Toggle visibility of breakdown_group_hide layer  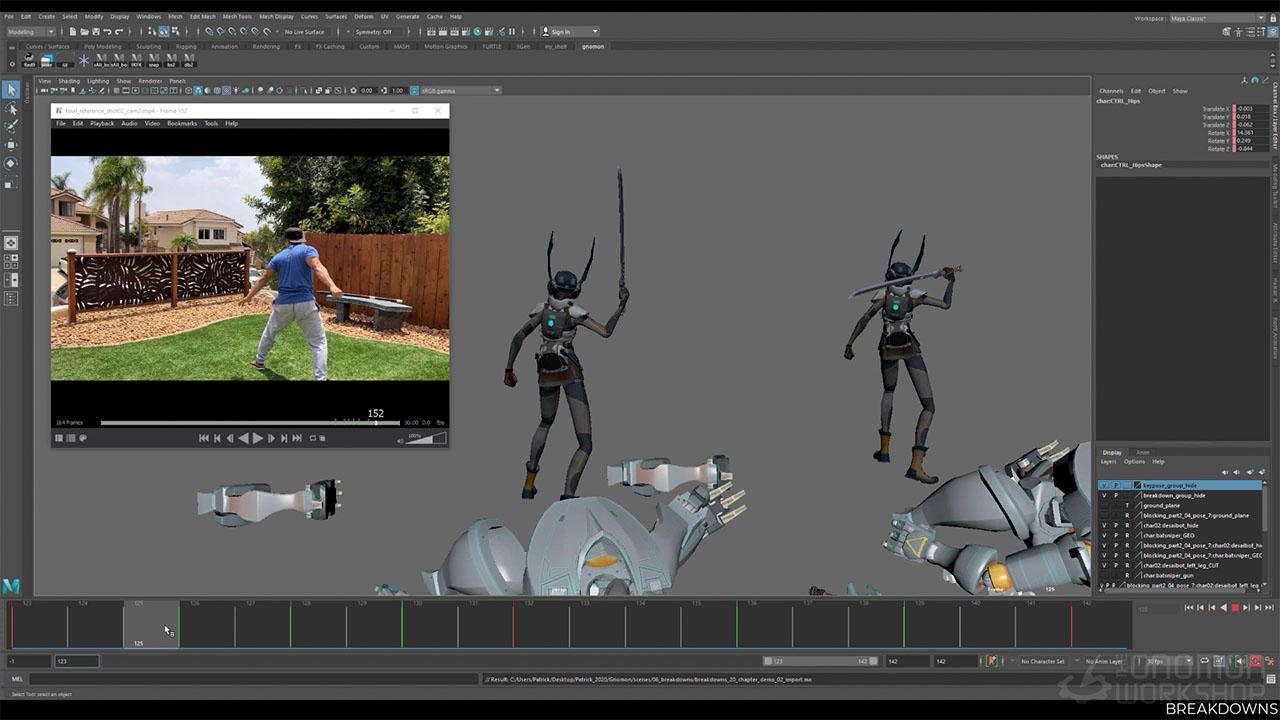(1104, 495)
